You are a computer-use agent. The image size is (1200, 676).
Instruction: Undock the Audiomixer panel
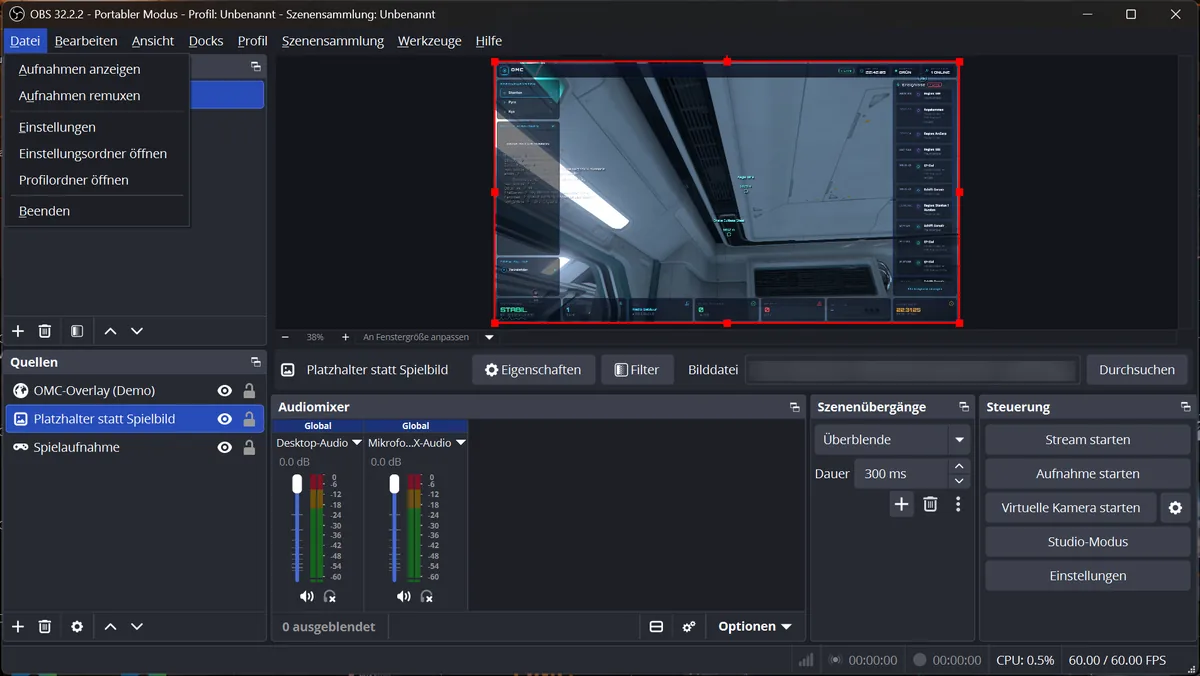click(x=795, y=407)
